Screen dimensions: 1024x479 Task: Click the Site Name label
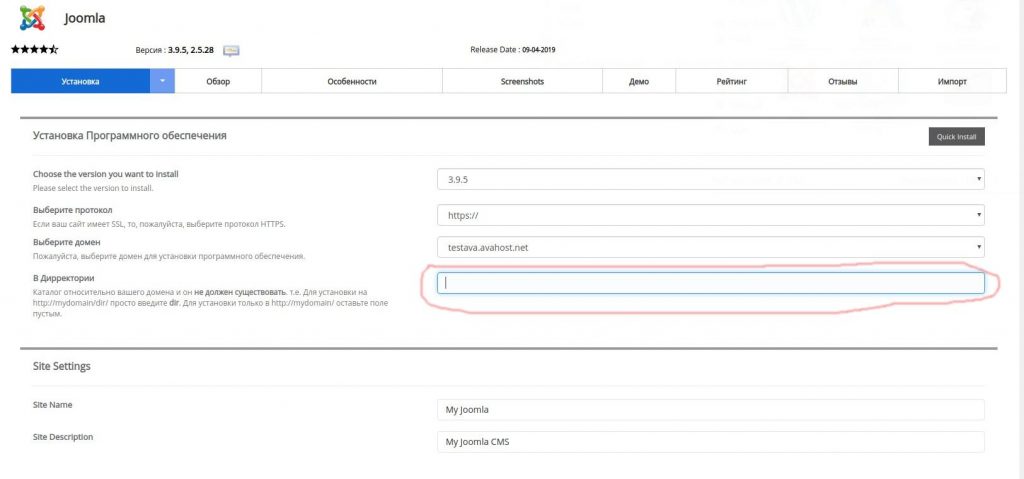(52, 405)
